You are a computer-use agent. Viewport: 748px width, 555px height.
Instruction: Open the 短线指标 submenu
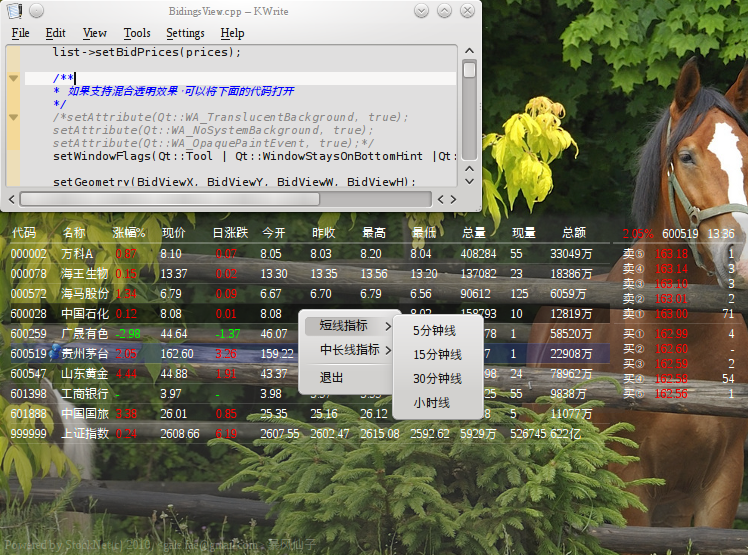(349, 326)
